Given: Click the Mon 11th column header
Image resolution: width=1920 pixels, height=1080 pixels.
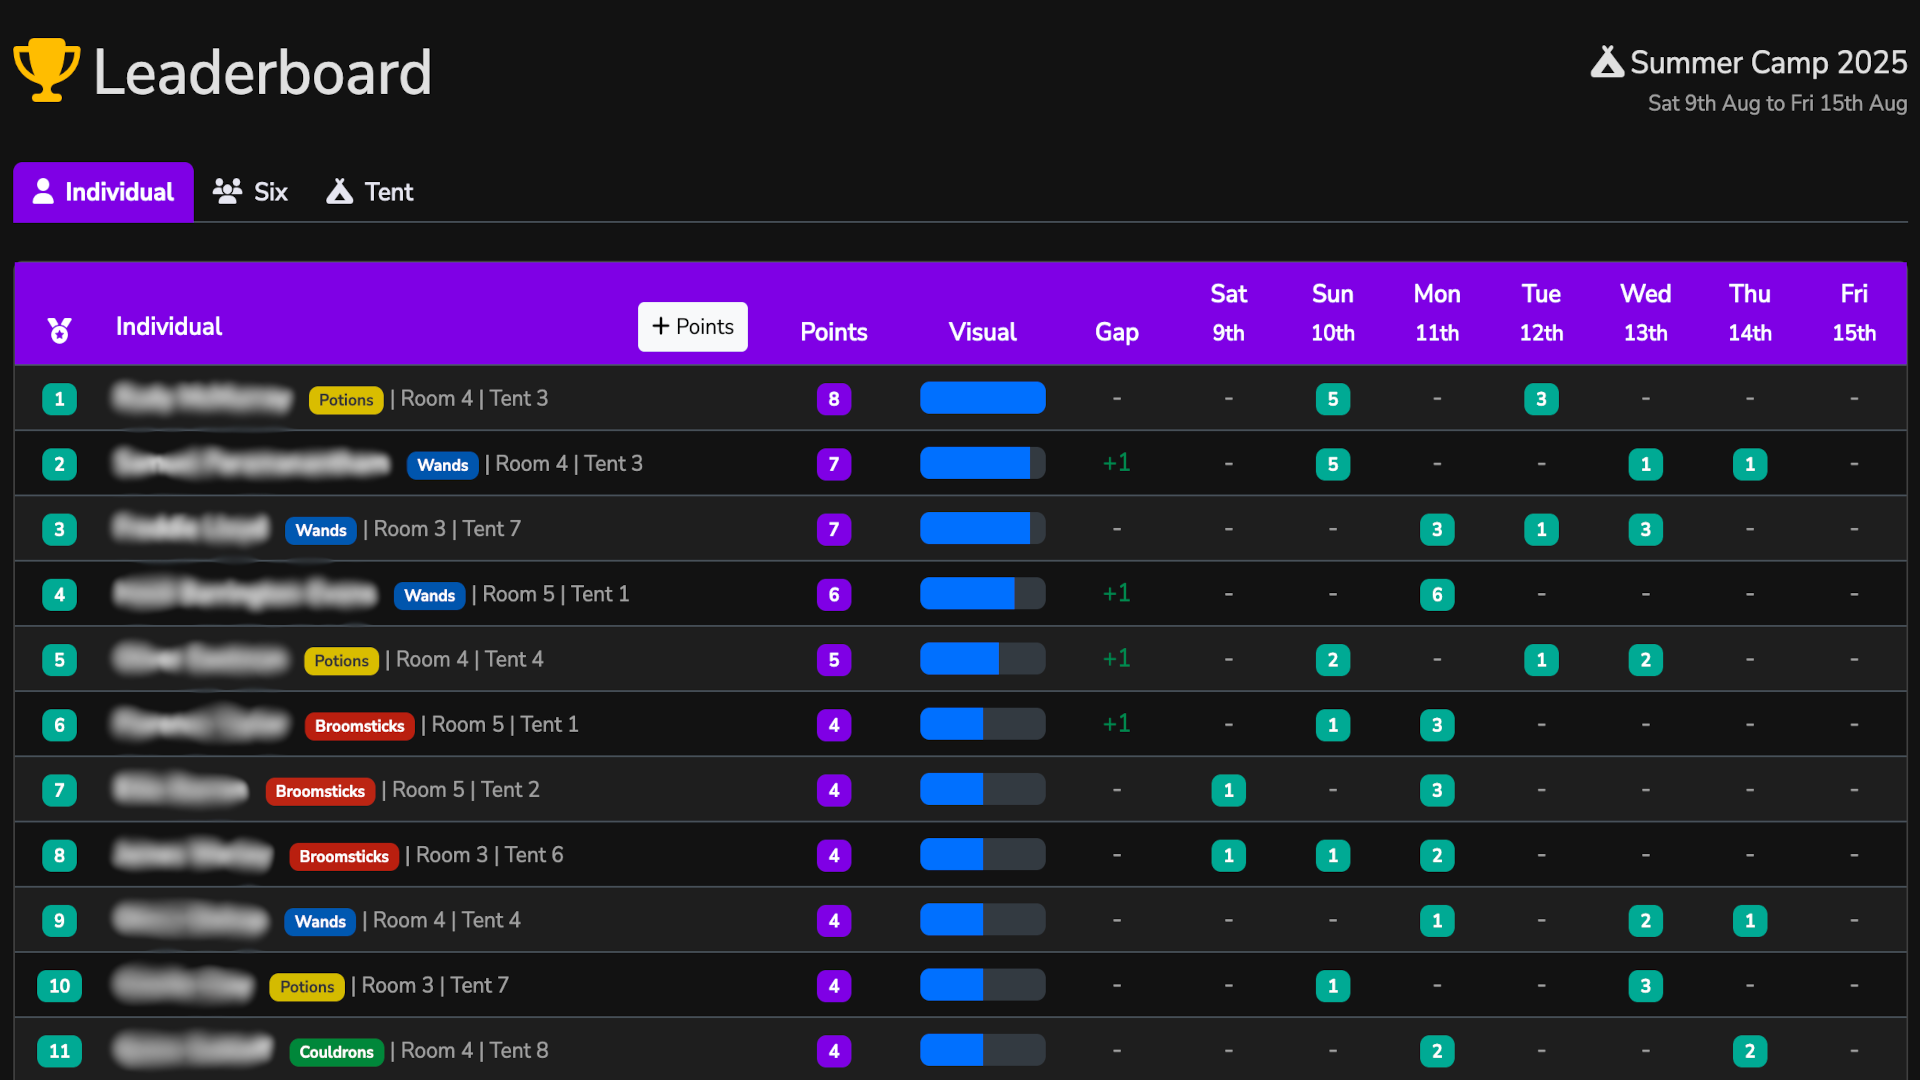Looking at the screenshot, I should [1437, 313].
